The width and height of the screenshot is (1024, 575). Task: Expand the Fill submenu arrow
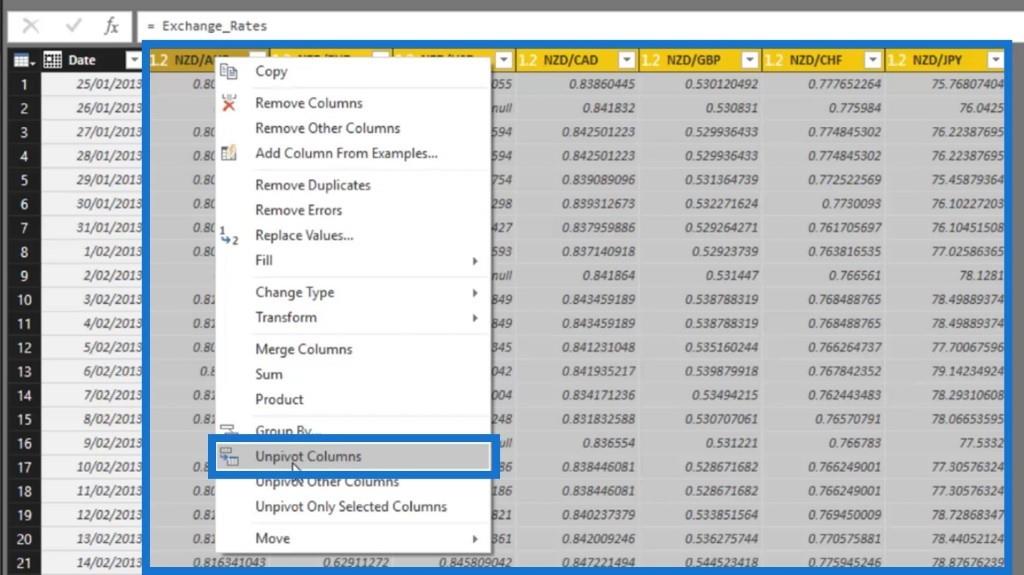point(475,261)
